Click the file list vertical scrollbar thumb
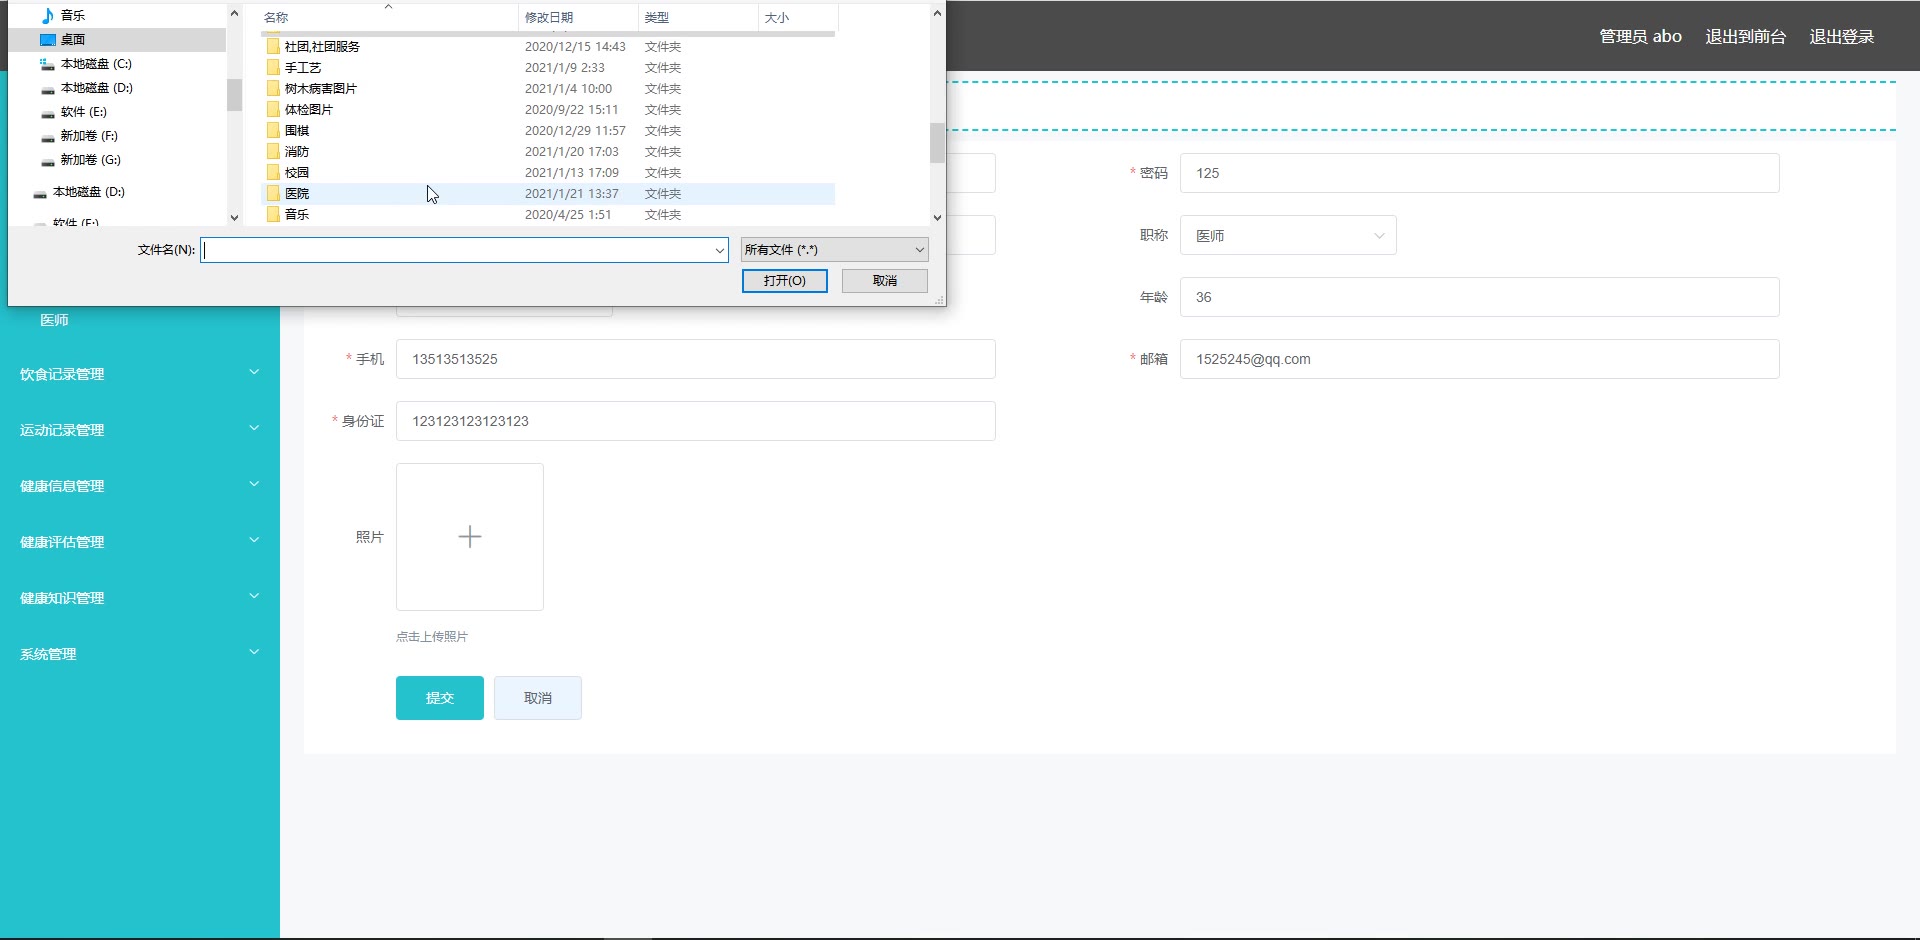This screenshot has height=940, width=1920. click(937, 143)
